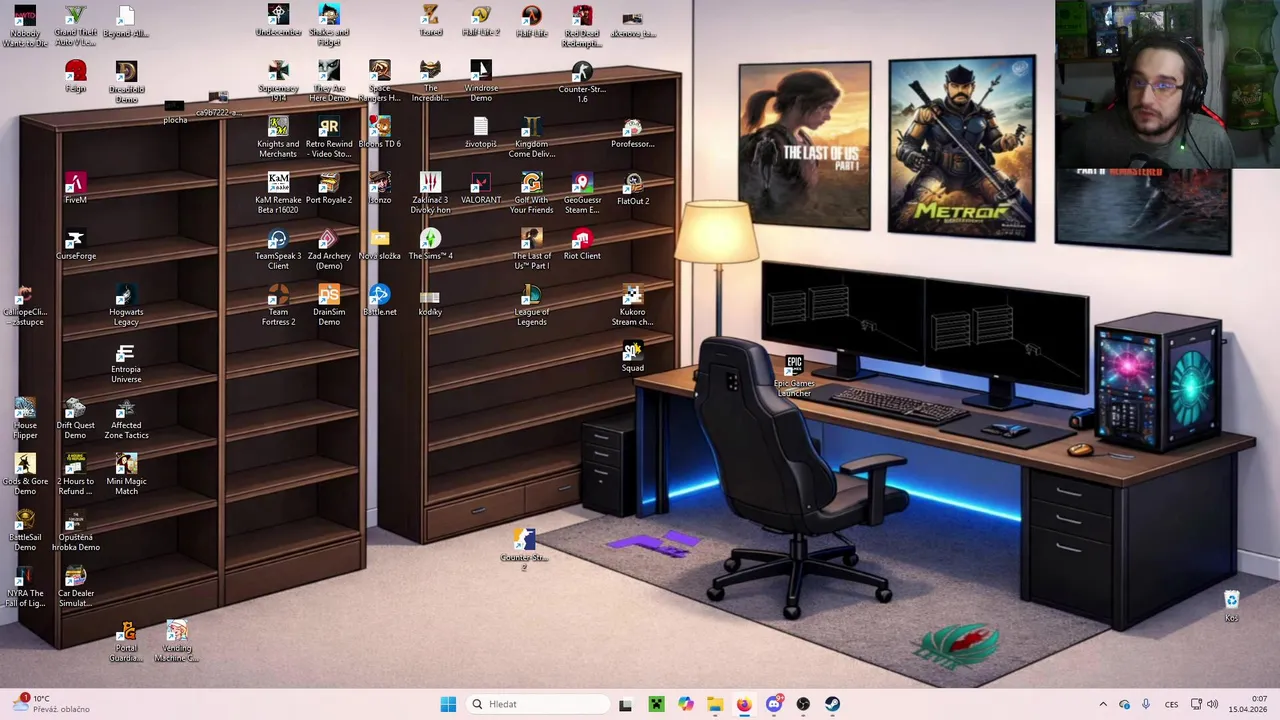Open the network tray icon

point(1196,704)
